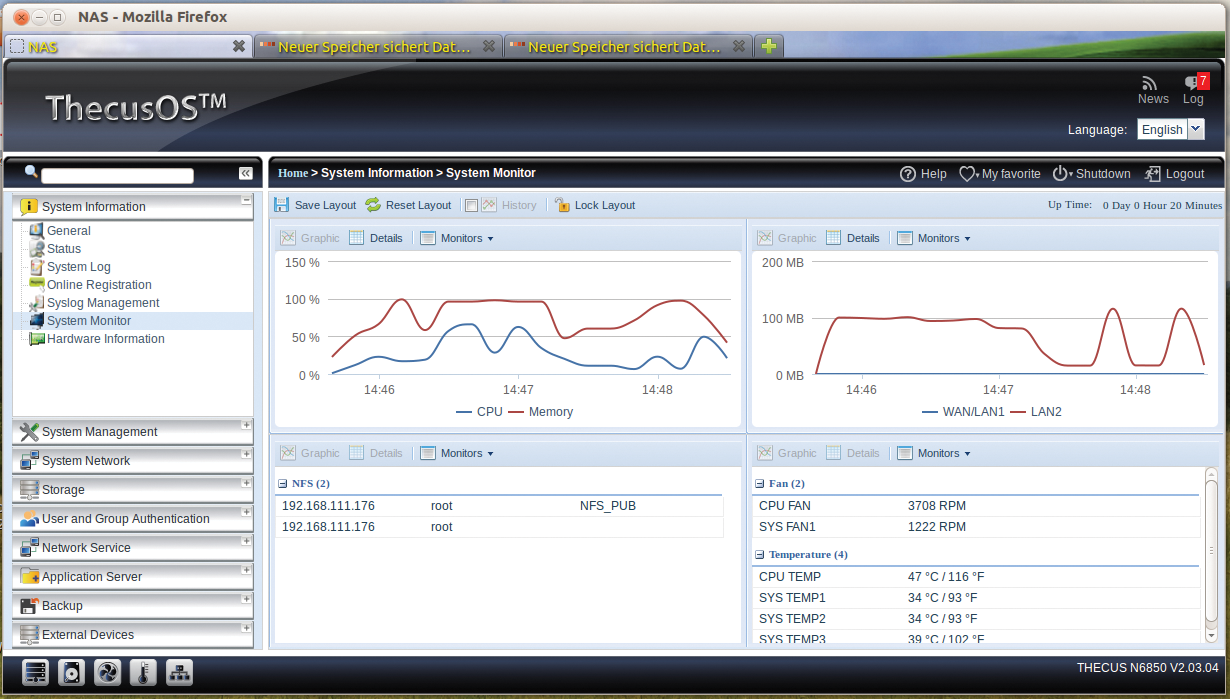Viewport: 1230px width, 699px height.
Task: Click the network status icon in bottom bar
Action: (179, 672)
